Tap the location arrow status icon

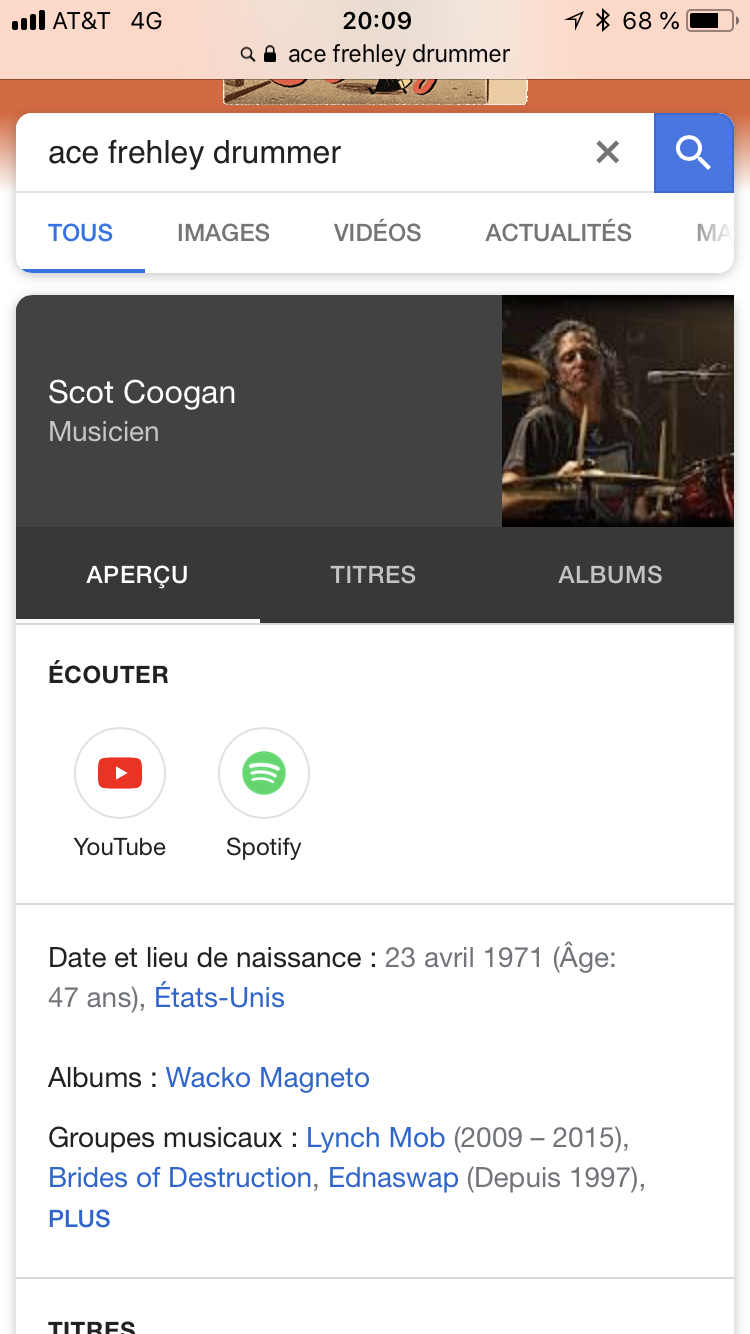[x=574, y=21]
